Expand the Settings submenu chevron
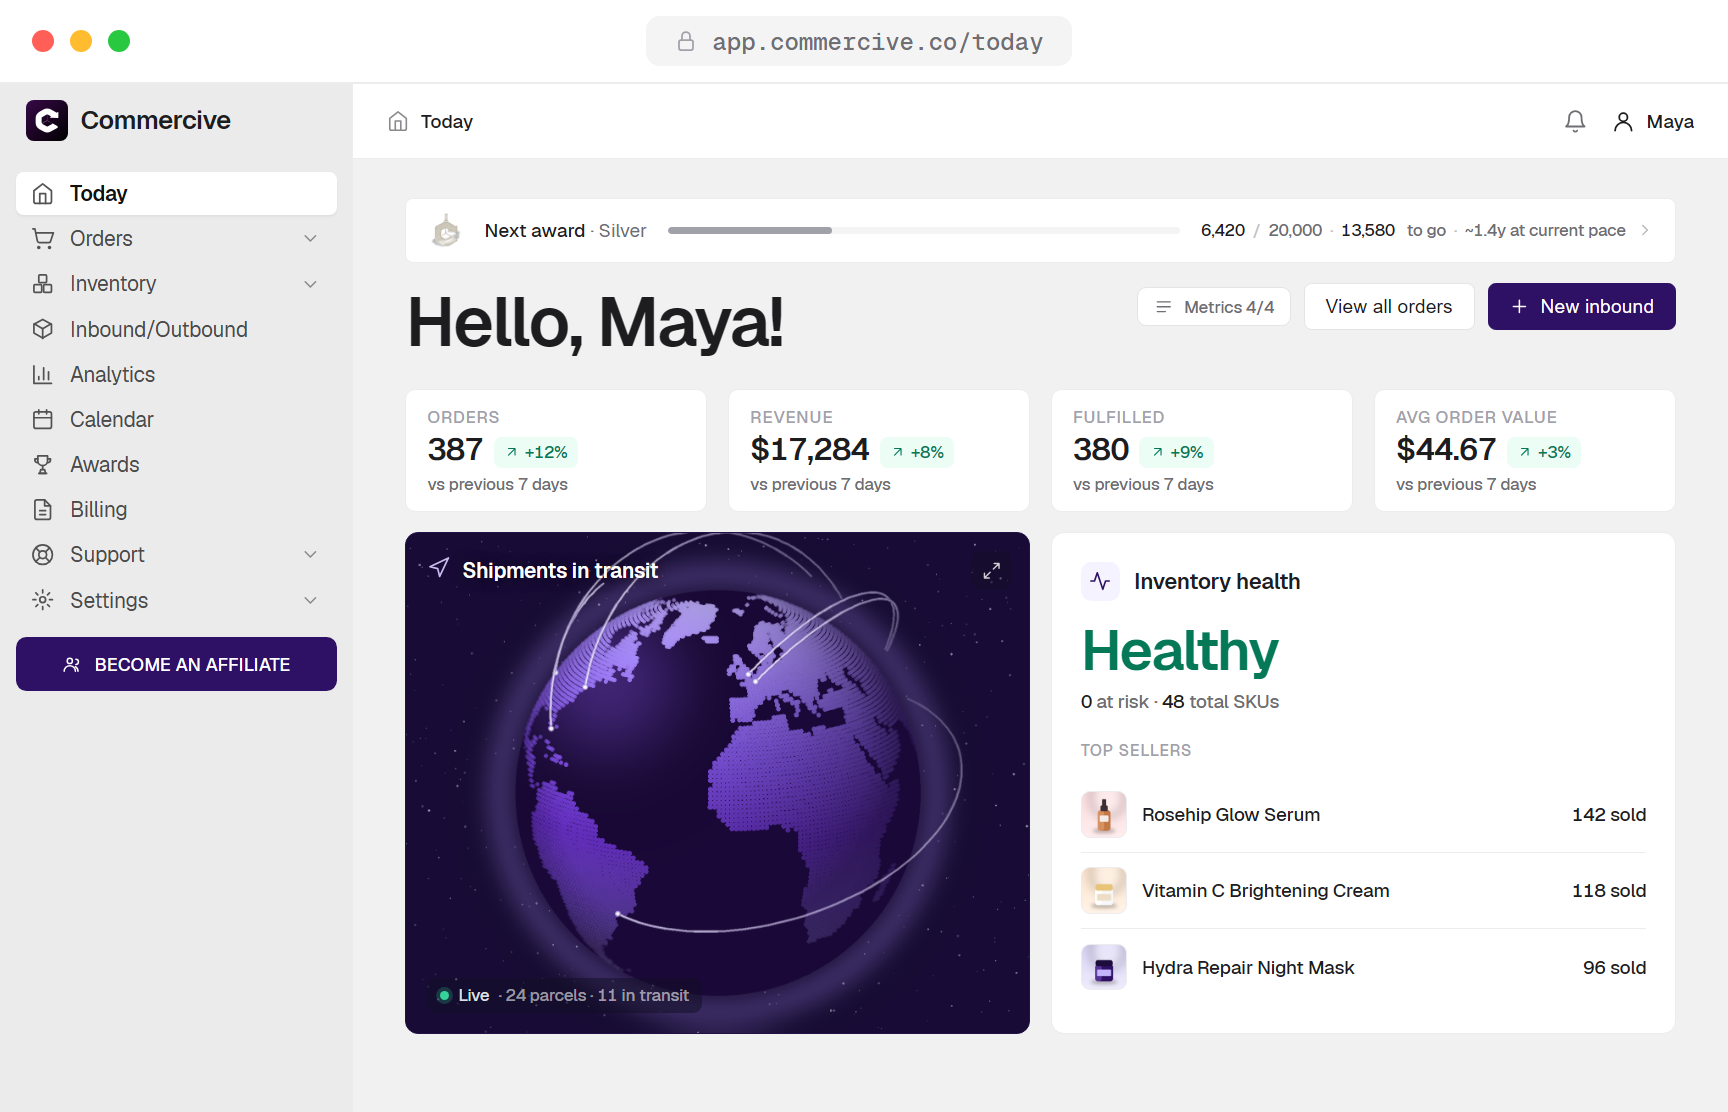1728x1112 pixels. 311,600
